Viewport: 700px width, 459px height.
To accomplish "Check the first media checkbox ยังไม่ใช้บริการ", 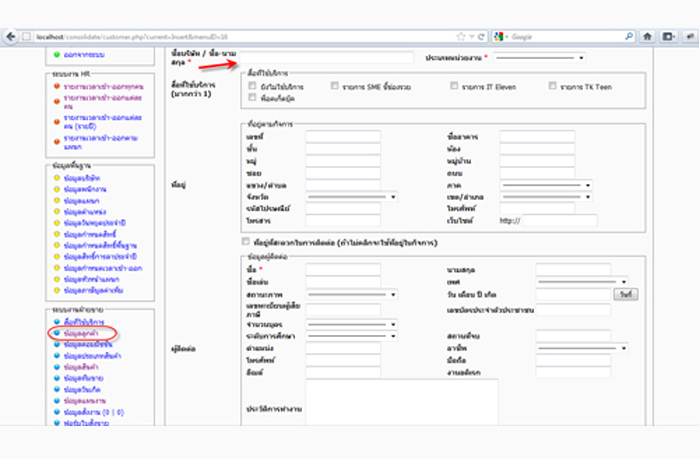I will 252,86.
